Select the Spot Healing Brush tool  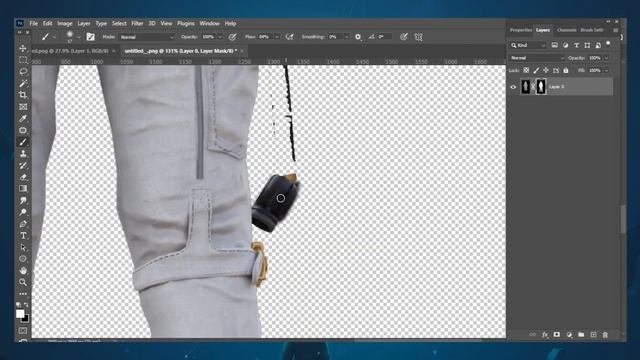[23, 130]
